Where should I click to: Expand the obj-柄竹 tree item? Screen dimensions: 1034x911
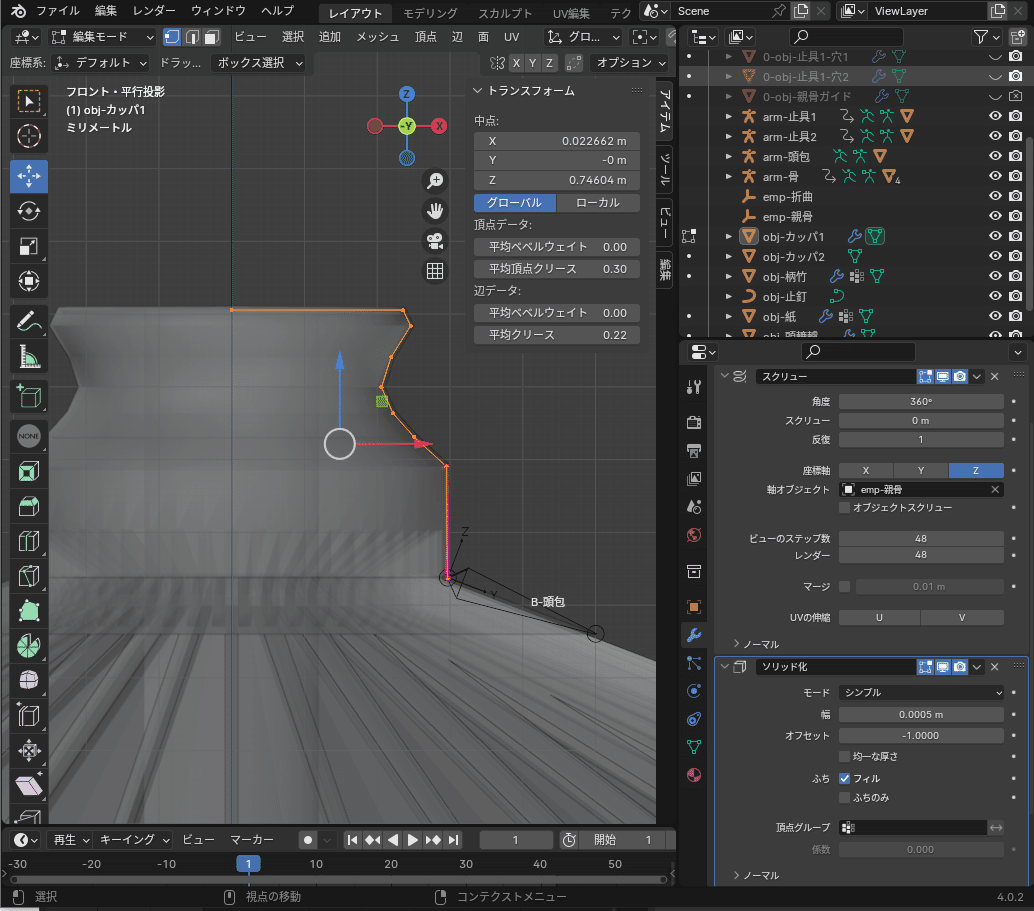[x=729, y=276]
